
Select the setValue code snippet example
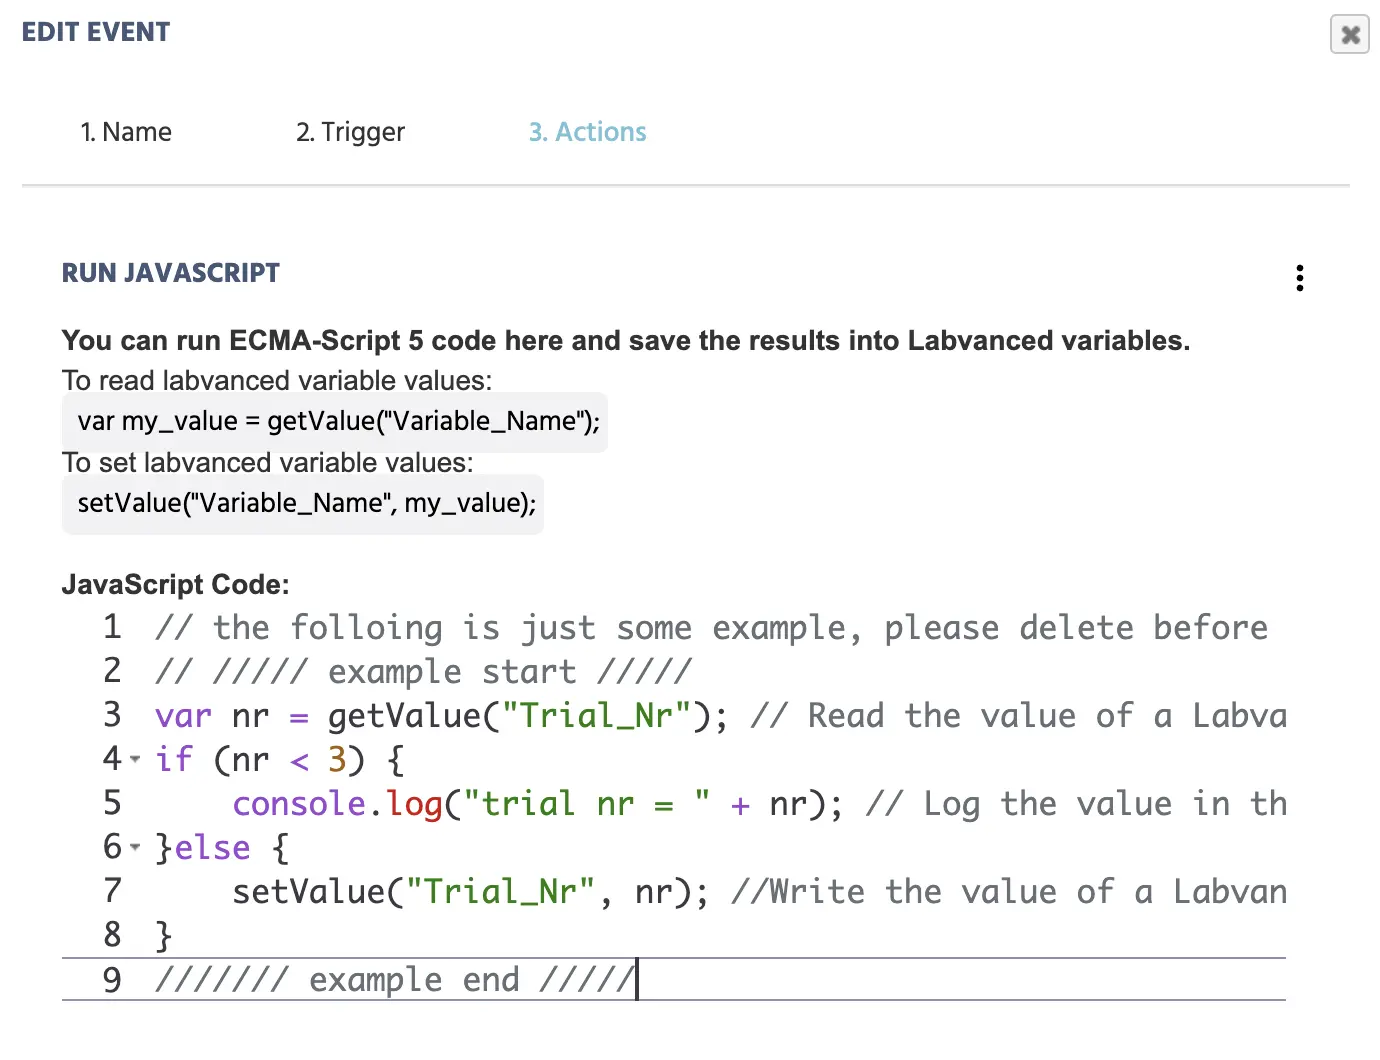click(303, 503)
